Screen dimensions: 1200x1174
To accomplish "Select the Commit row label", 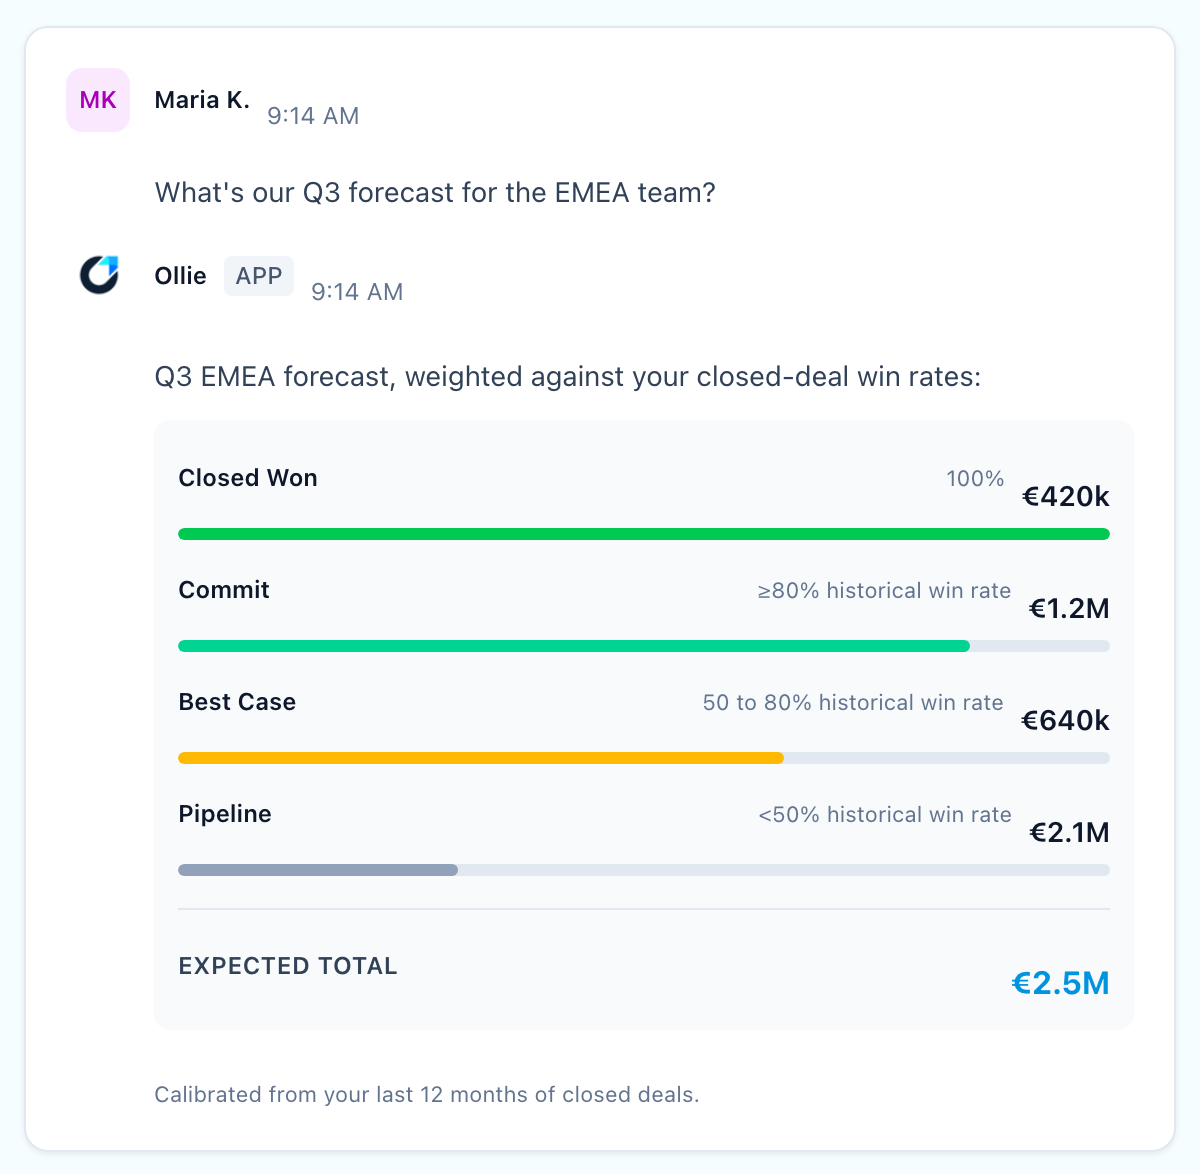I will [224, 590].
